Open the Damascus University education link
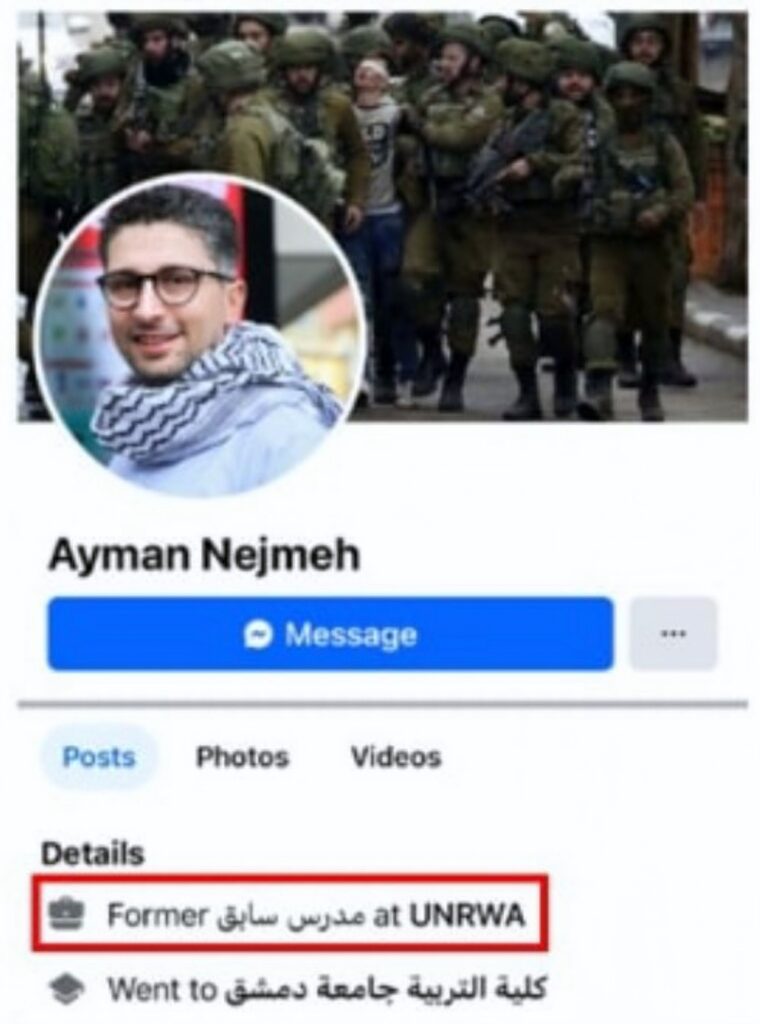760x1024 pixels. [385, 990]
